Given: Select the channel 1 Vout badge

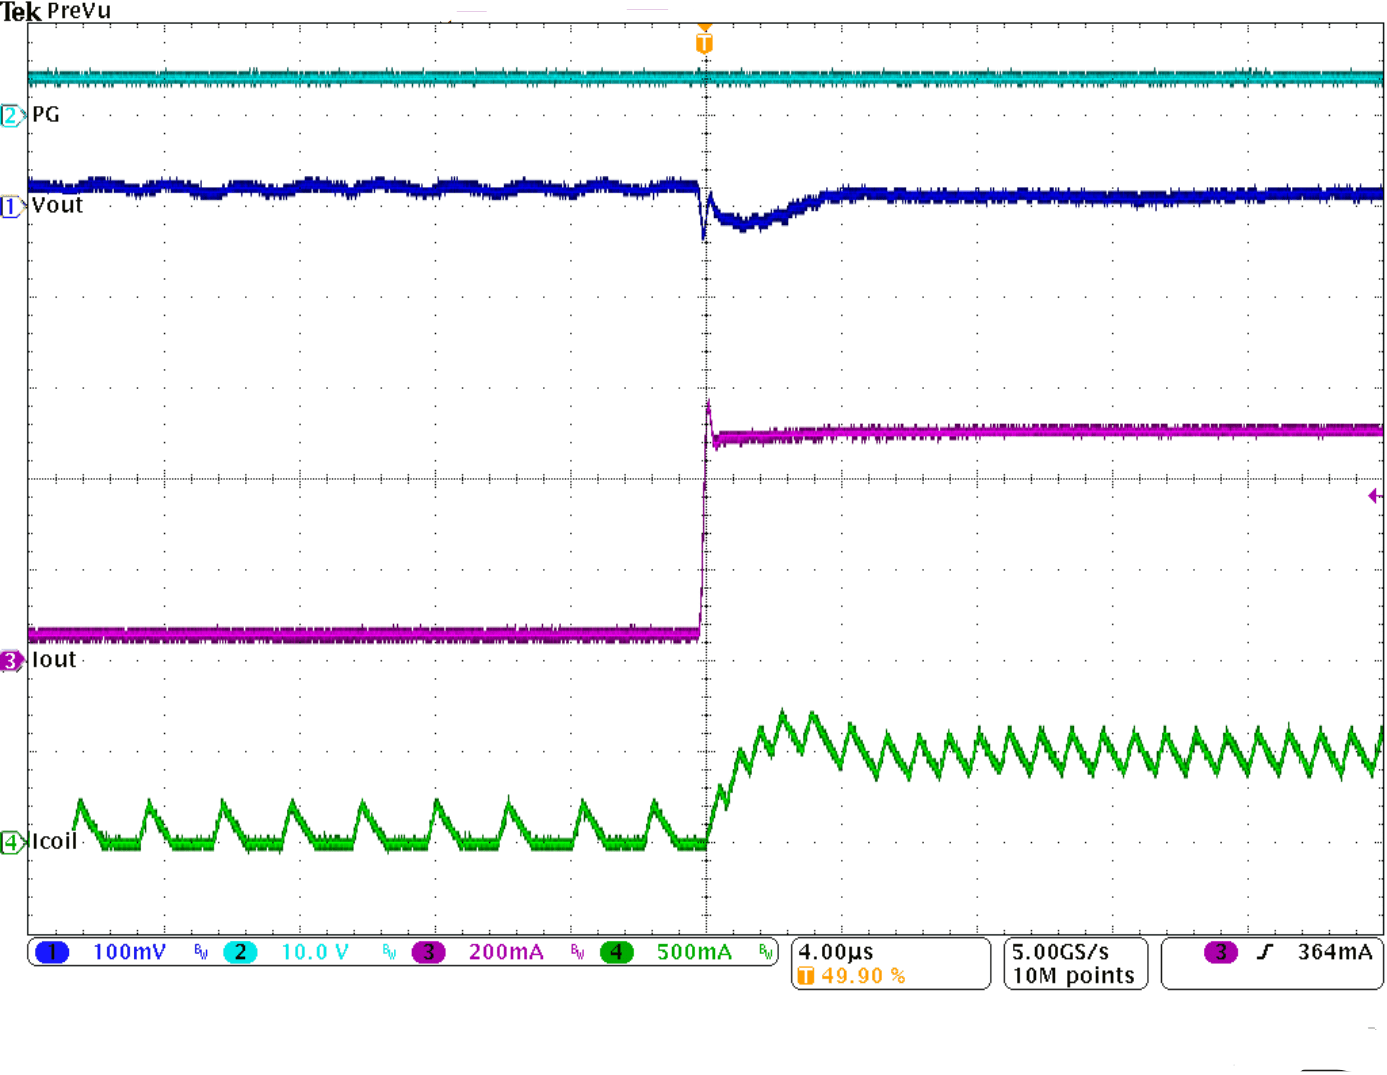Looking at the screenshot, I should (x=10, y=208).
